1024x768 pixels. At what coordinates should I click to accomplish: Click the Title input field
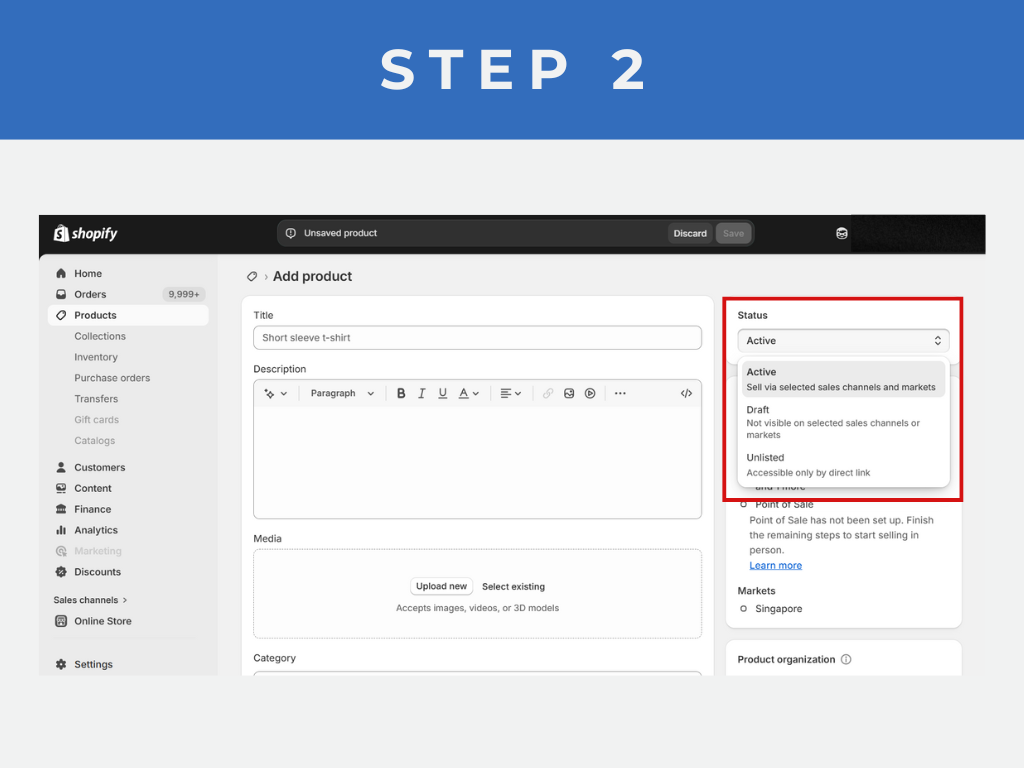click(477, 338)
